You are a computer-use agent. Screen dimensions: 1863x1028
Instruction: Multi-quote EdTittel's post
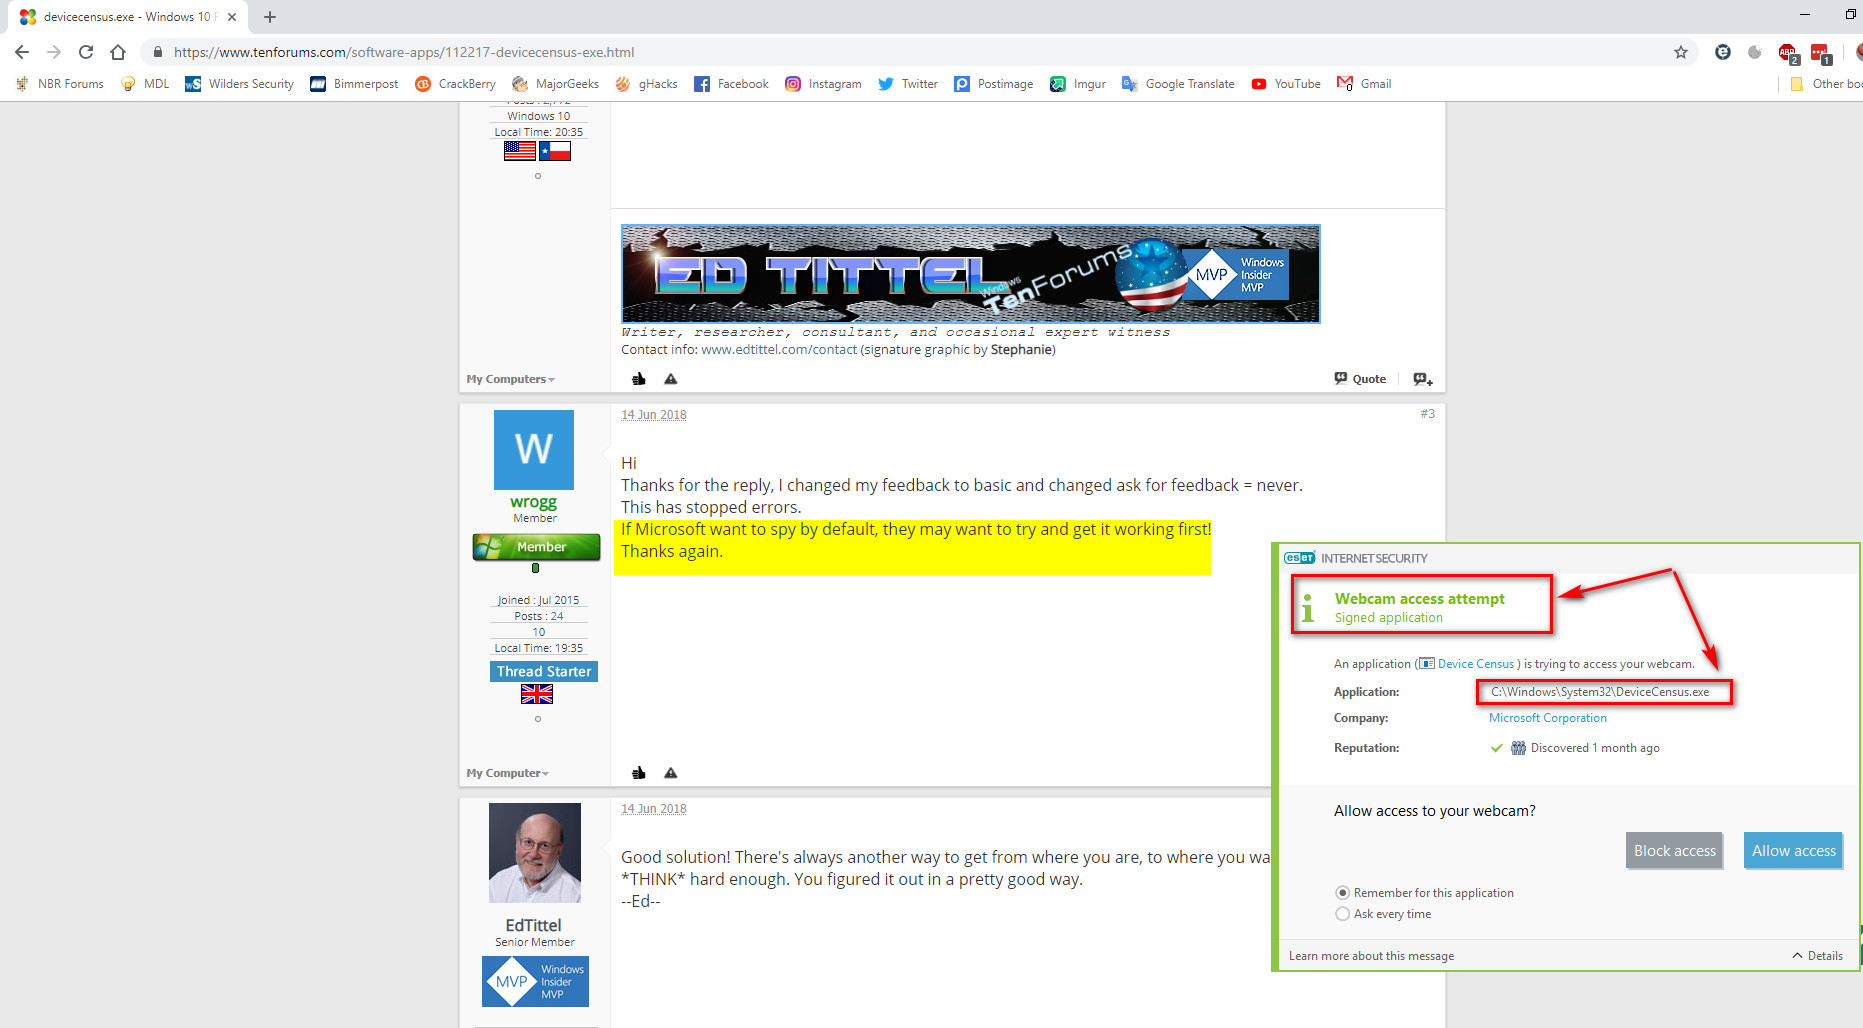tap(1423, 379)
